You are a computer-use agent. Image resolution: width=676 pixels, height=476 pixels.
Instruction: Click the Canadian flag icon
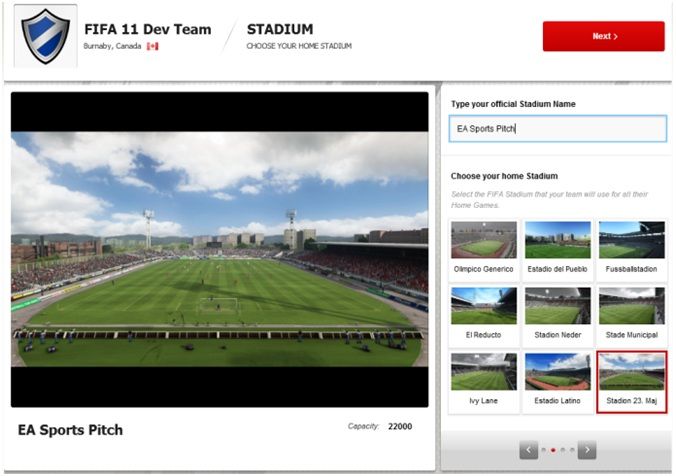(152, 46)
